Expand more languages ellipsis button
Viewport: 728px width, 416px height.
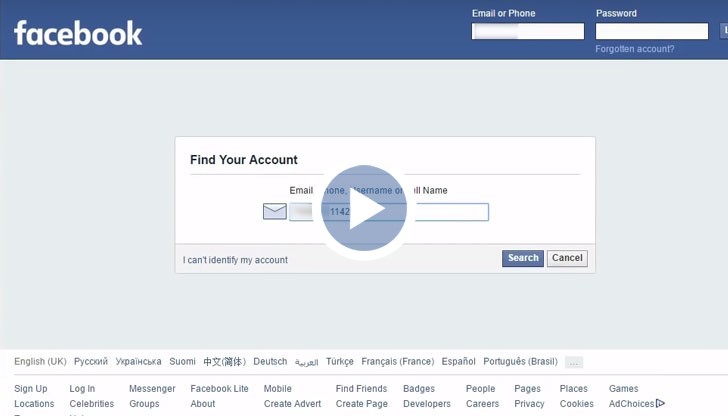click(x=574, y=362)
